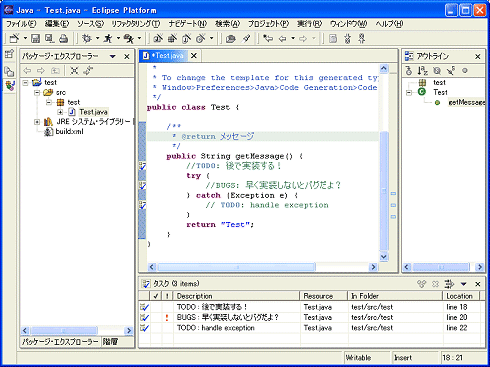Viewport: 490px width, 367px height.
Task: Save the file with the floppy disk icon
Action: coord(35,39)
